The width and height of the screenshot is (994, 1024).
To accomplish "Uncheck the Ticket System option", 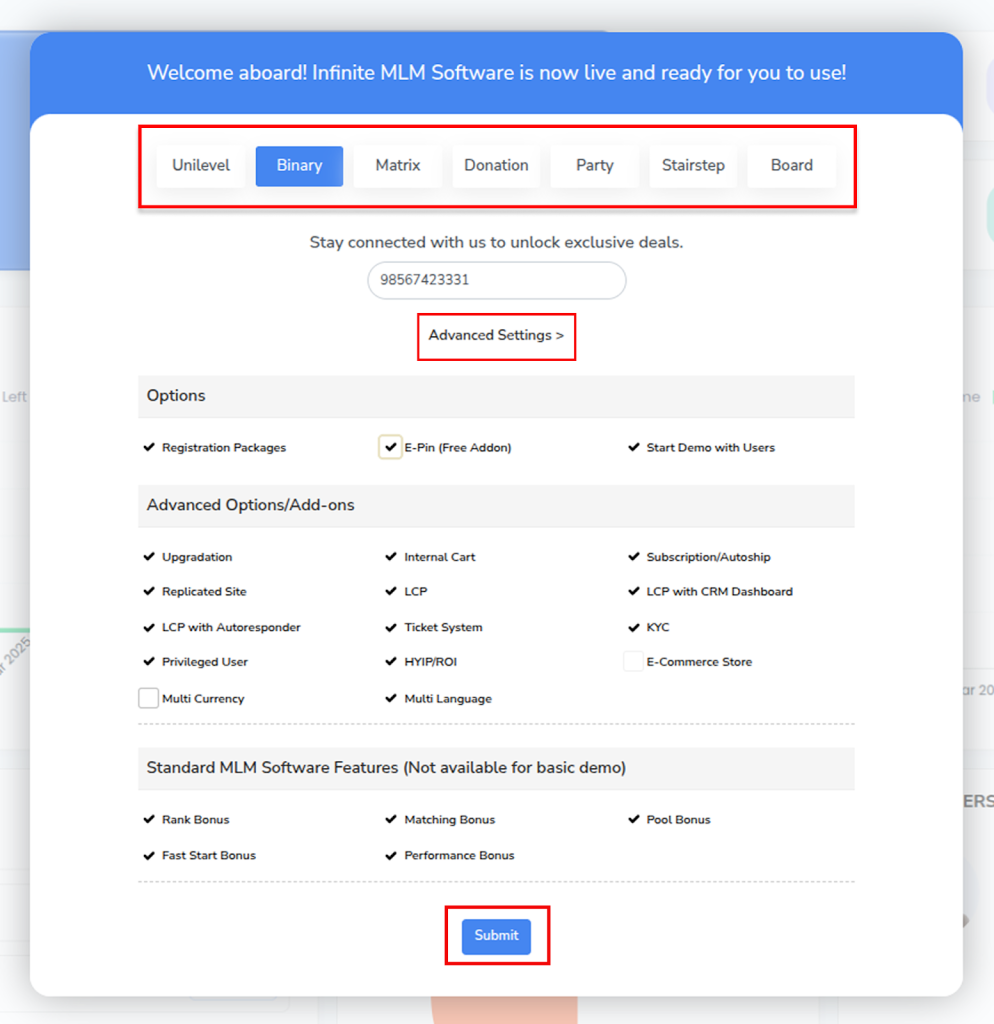I will (x=391, y=628).
